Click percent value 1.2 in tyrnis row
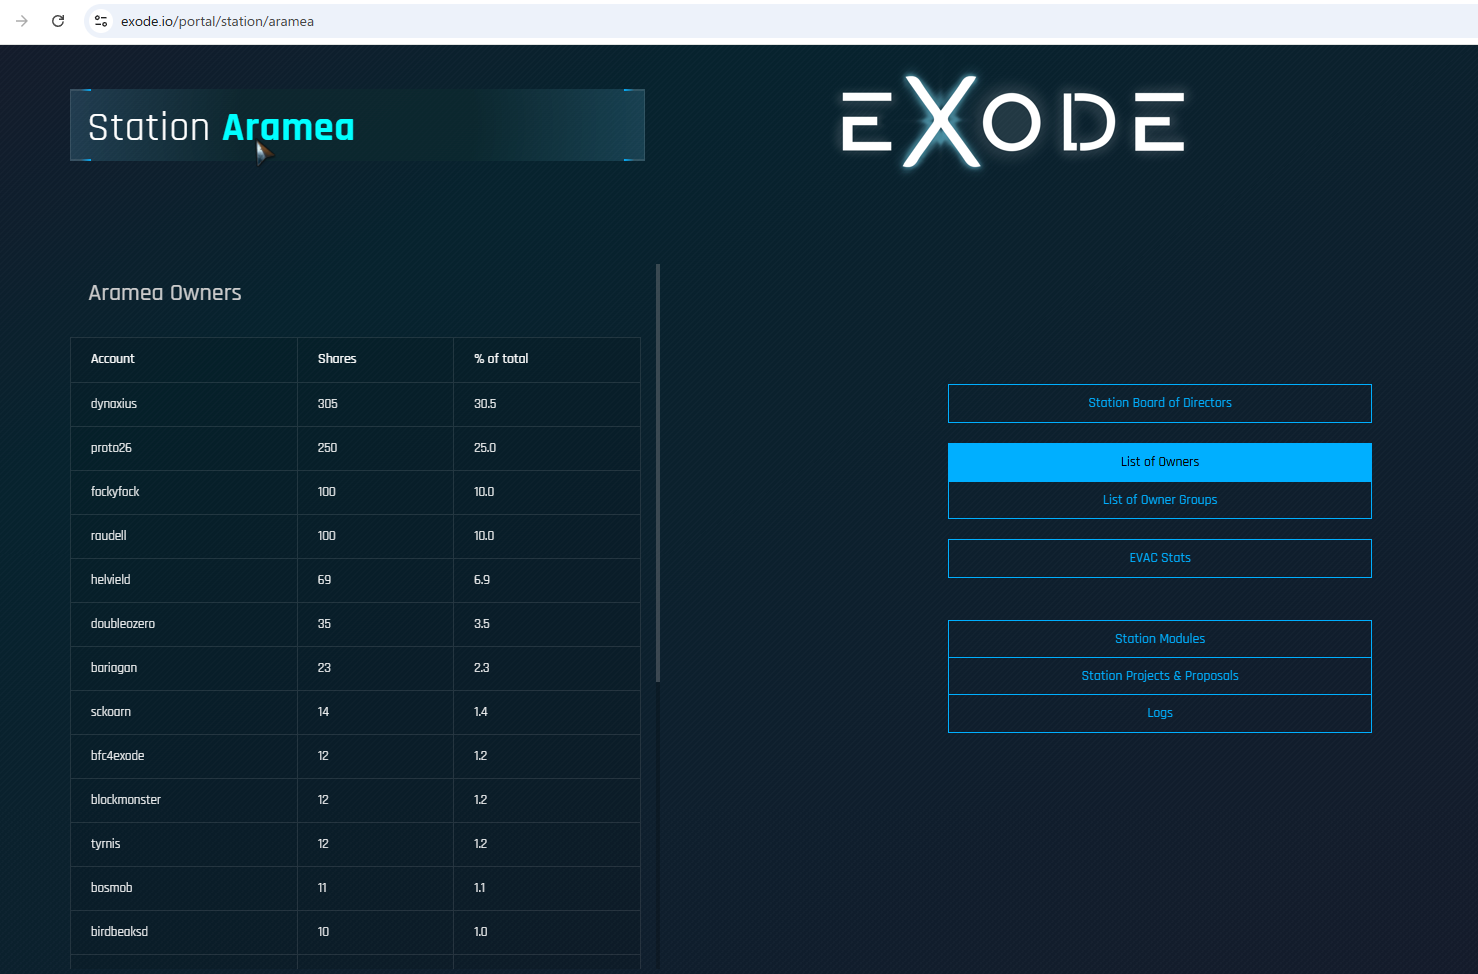Screen dimensions: 1478x974 [x=481, y=844]
